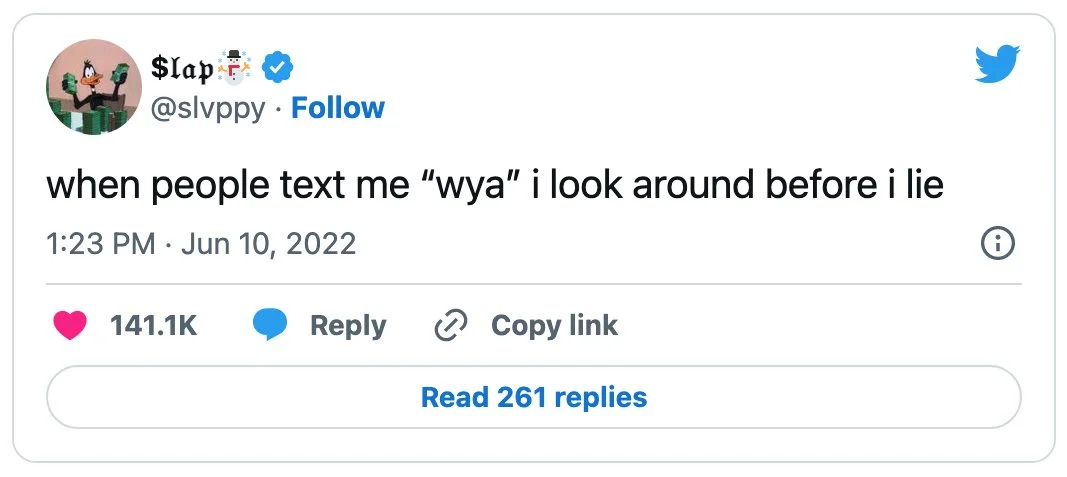Click the $lap display name

coord(181,67)
